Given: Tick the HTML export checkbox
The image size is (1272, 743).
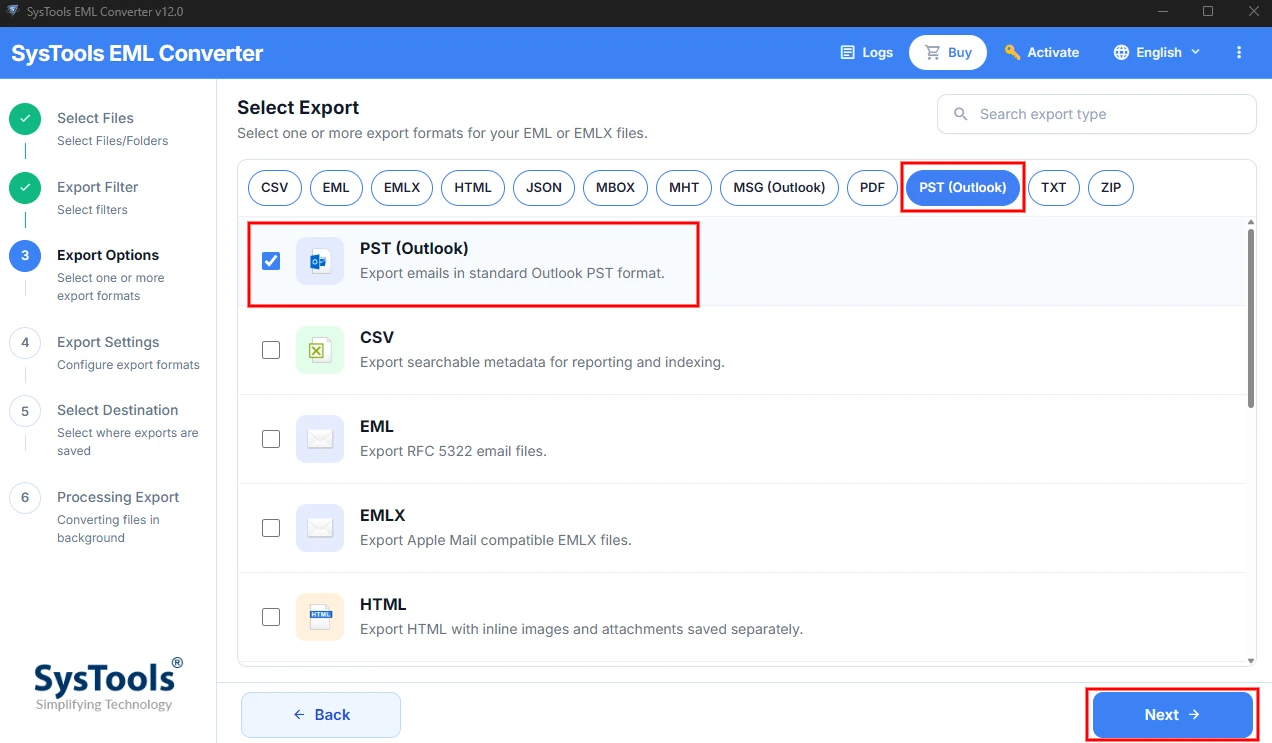Looking at the screenshot, I should click(x=271, y=617).
